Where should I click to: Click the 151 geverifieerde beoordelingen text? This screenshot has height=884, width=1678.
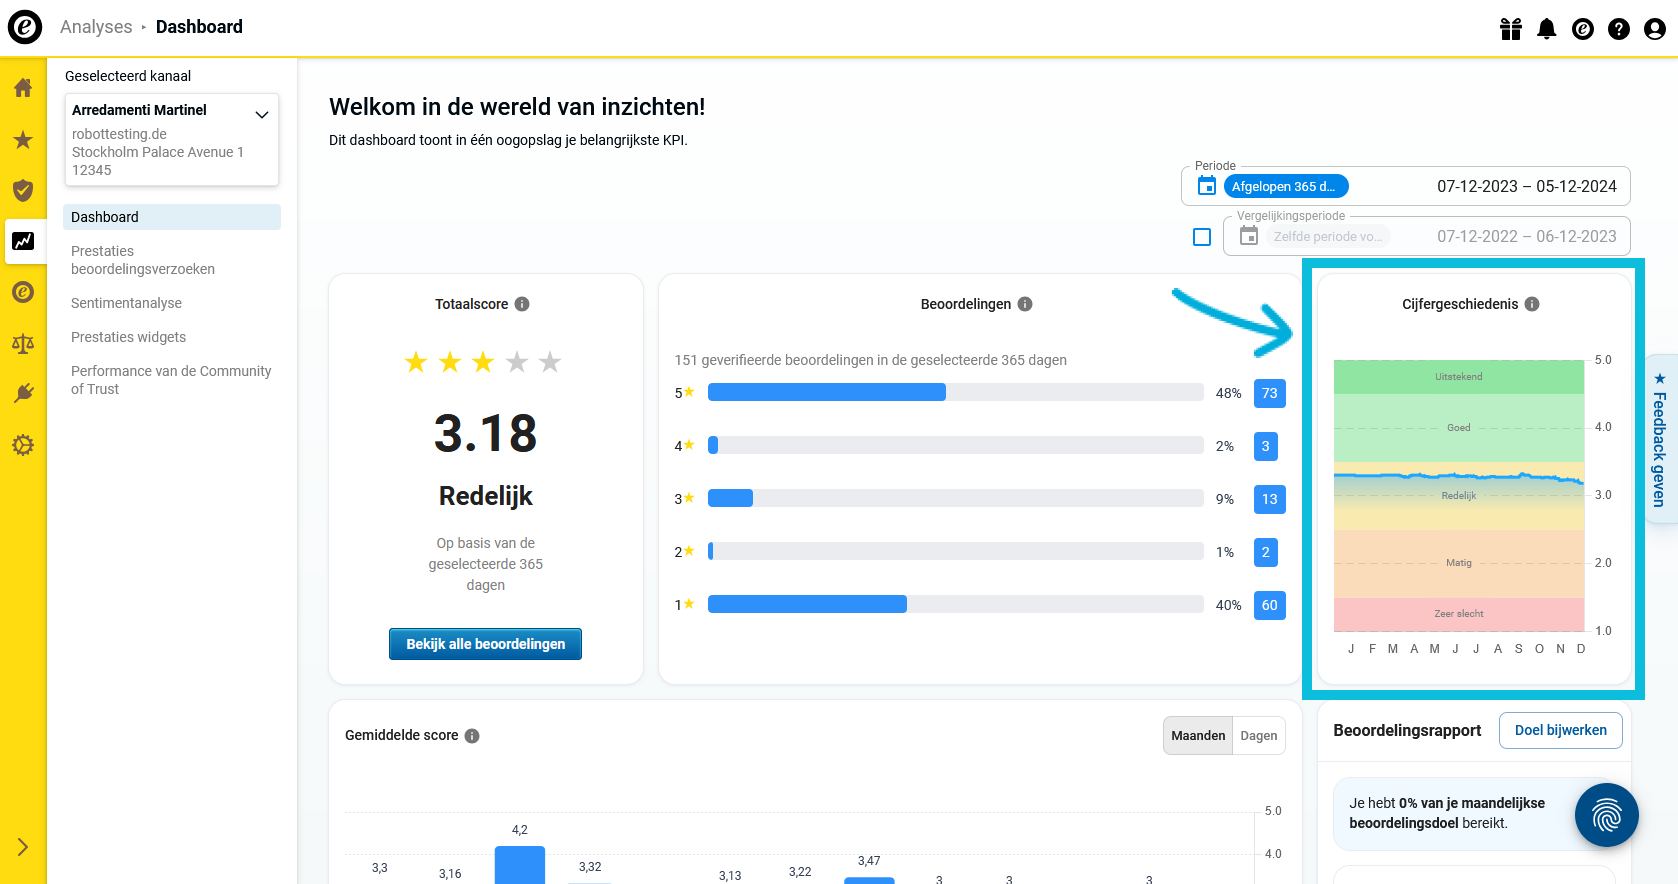[x=870, y=360]
